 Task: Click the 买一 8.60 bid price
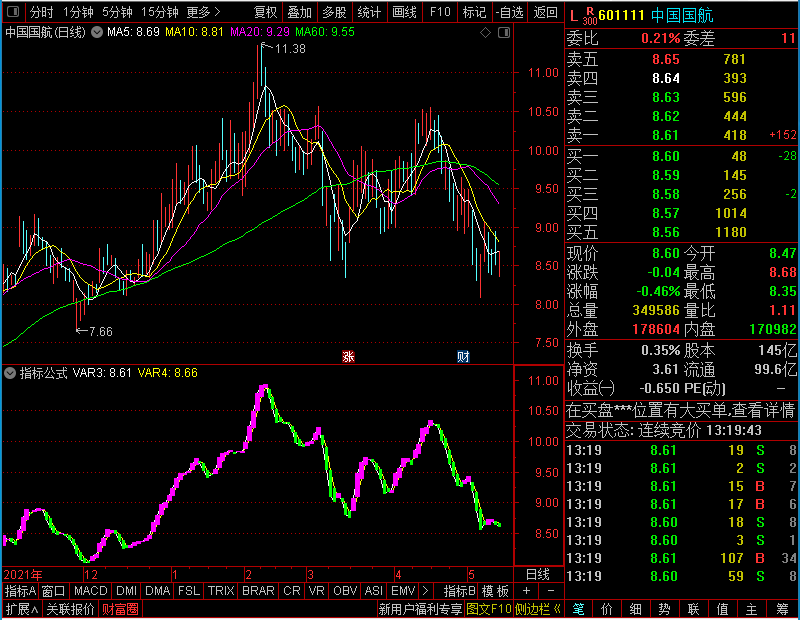(666, 156)
